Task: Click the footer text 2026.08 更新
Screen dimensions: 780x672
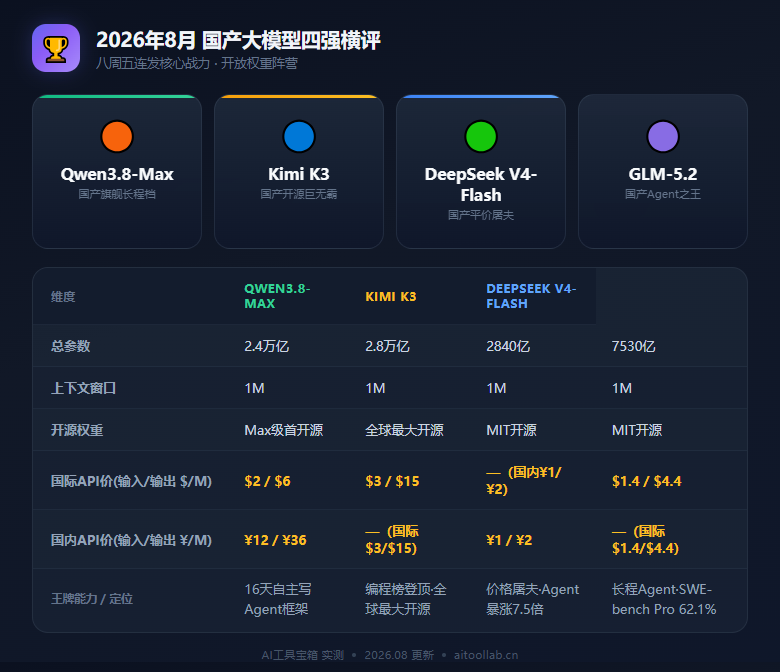Action: (399, 655)
